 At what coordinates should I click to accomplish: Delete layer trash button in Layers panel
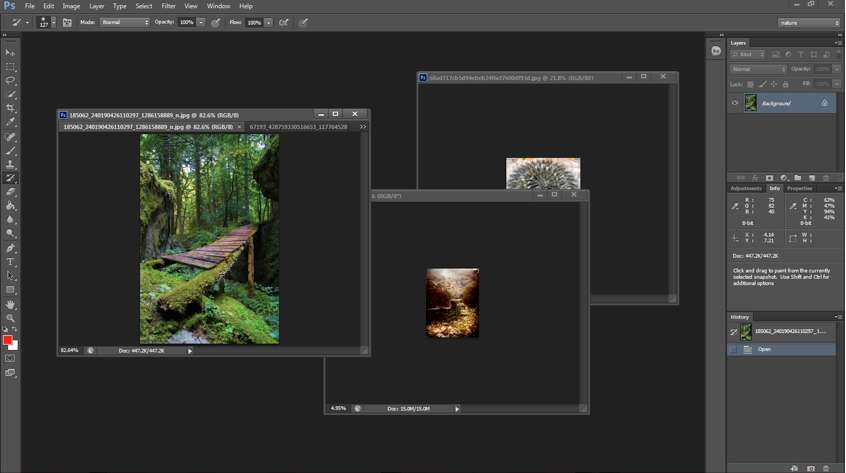[825, 177]
